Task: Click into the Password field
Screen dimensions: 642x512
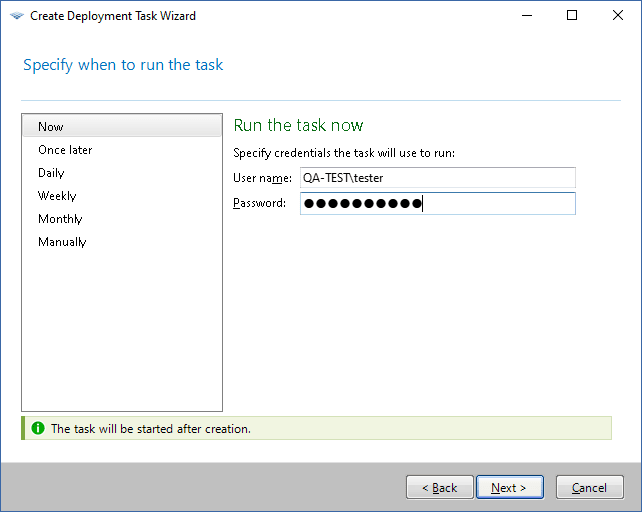Action: click(x=437, y=204)
